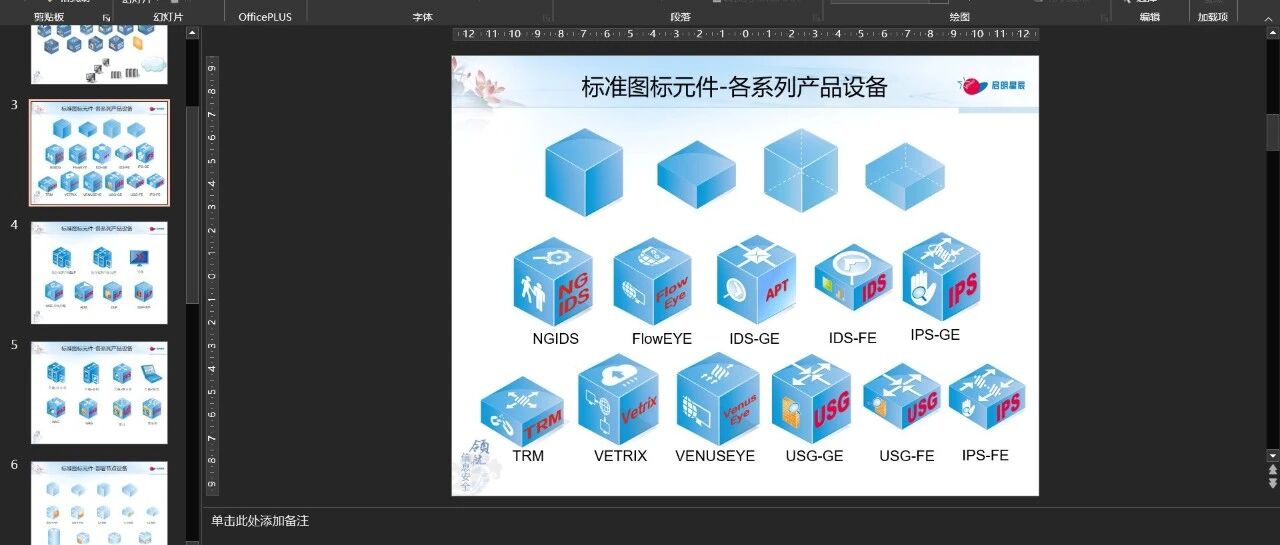
Task: Click the notes area '单击此处添加备注'
Action: tap(260, 521)
